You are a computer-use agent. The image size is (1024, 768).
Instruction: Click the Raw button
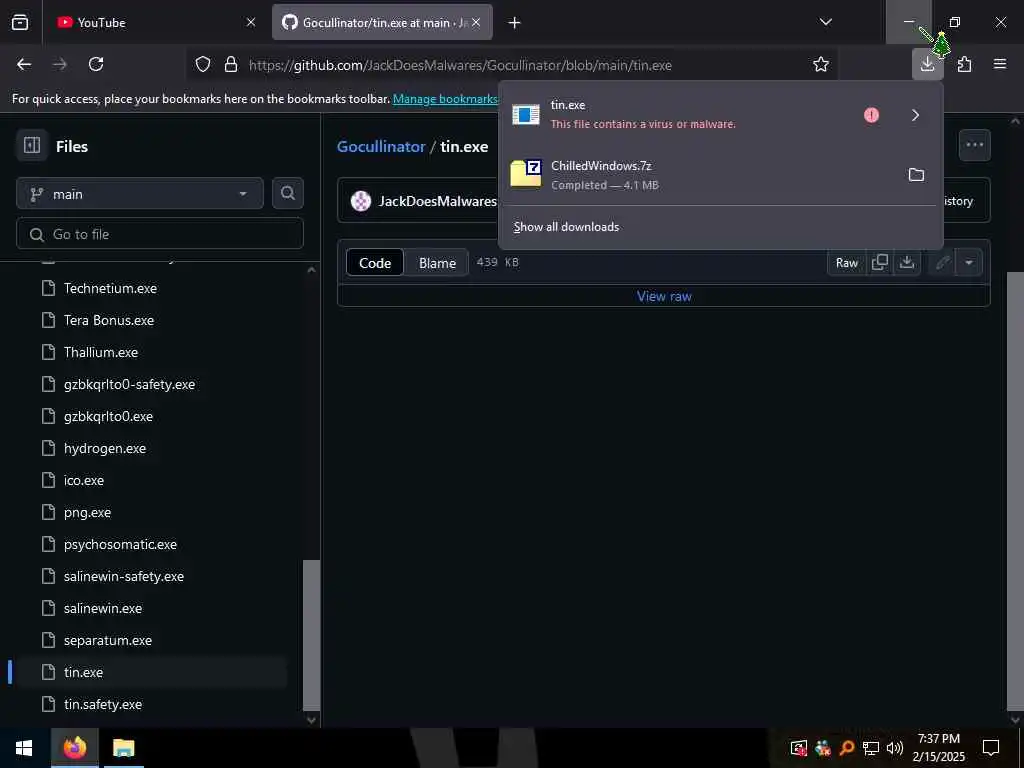[846, 263]
